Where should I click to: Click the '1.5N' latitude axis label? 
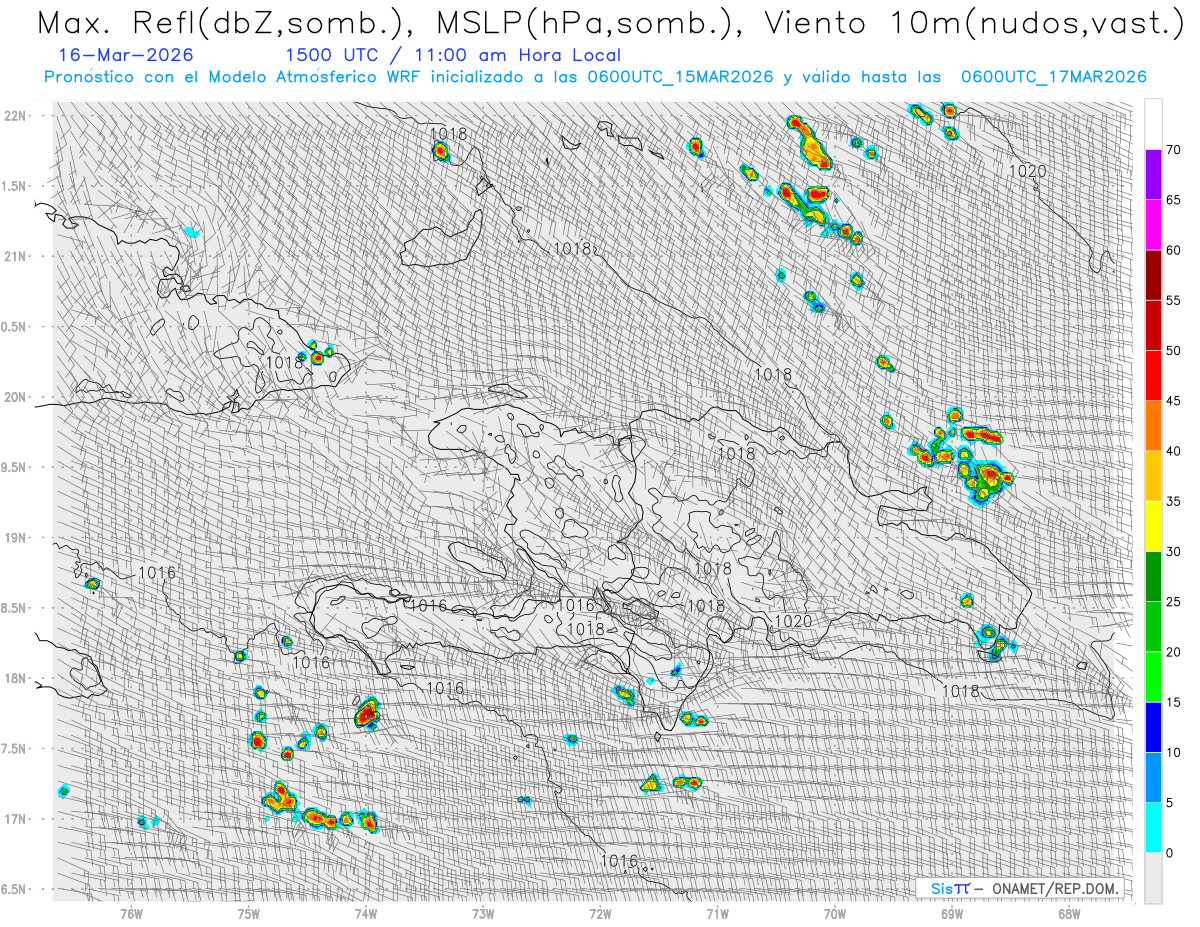click(x=14, y=186)
